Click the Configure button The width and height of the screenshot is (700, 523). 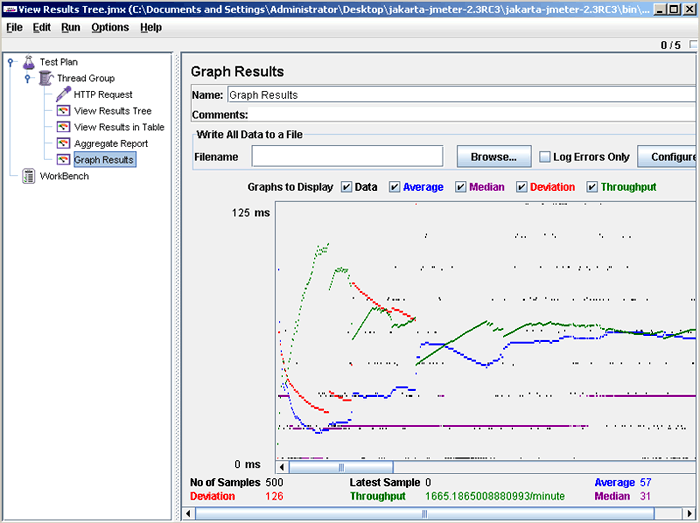tap(670, 156)
